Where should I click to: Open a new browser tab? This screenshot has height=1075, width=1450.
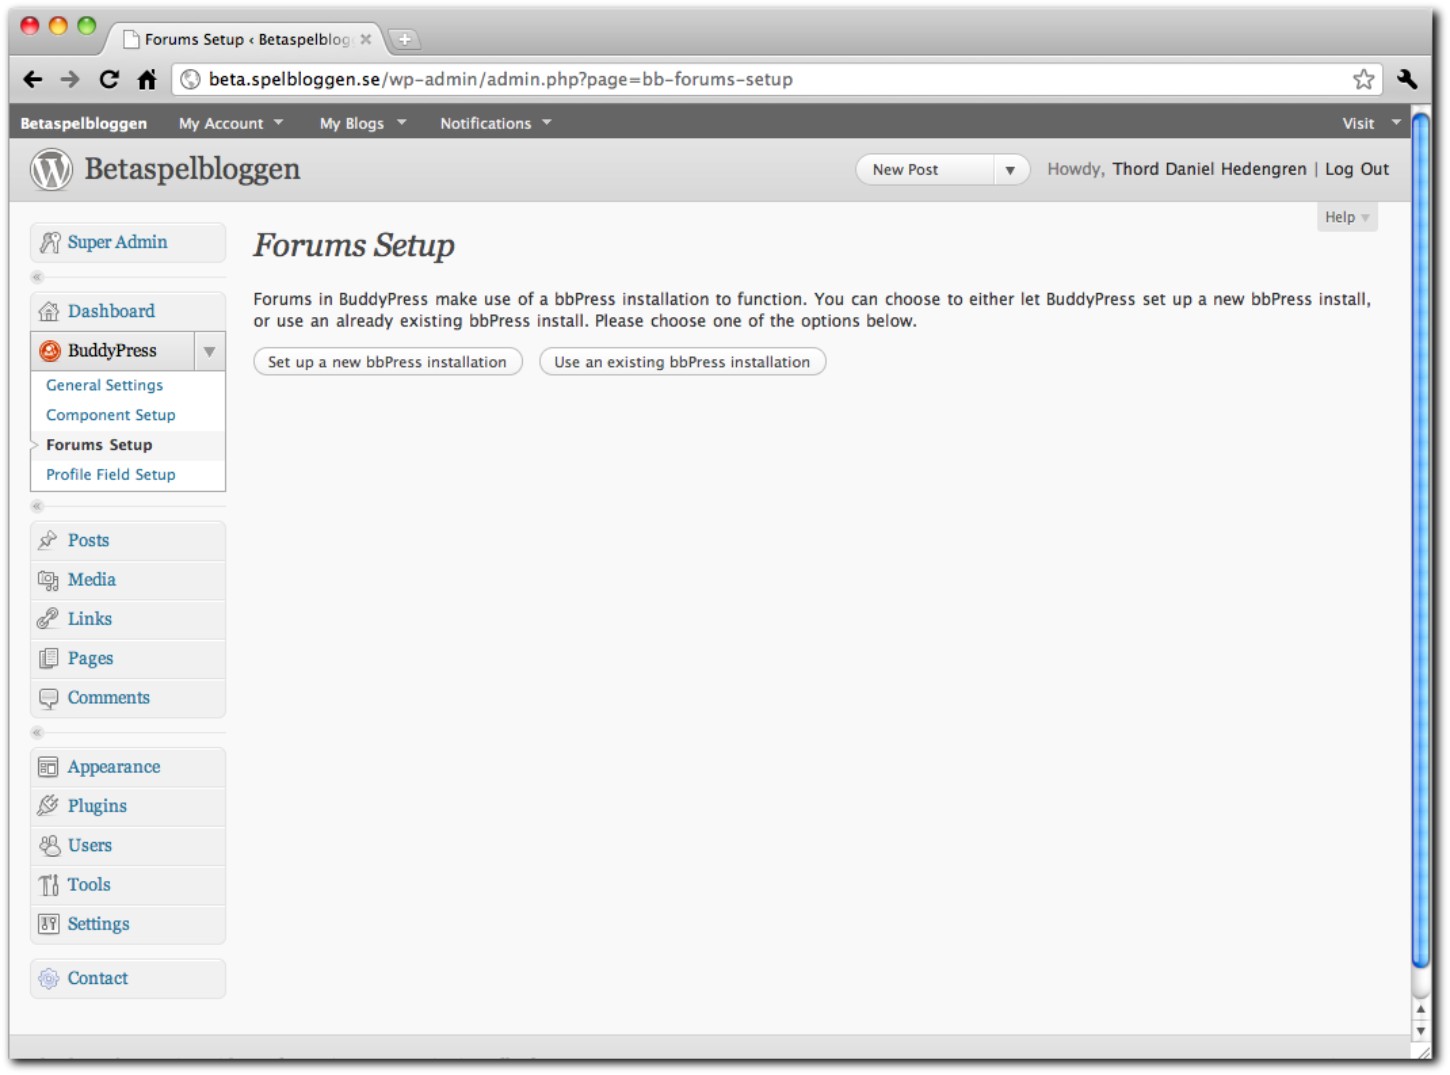click(404, 39)
